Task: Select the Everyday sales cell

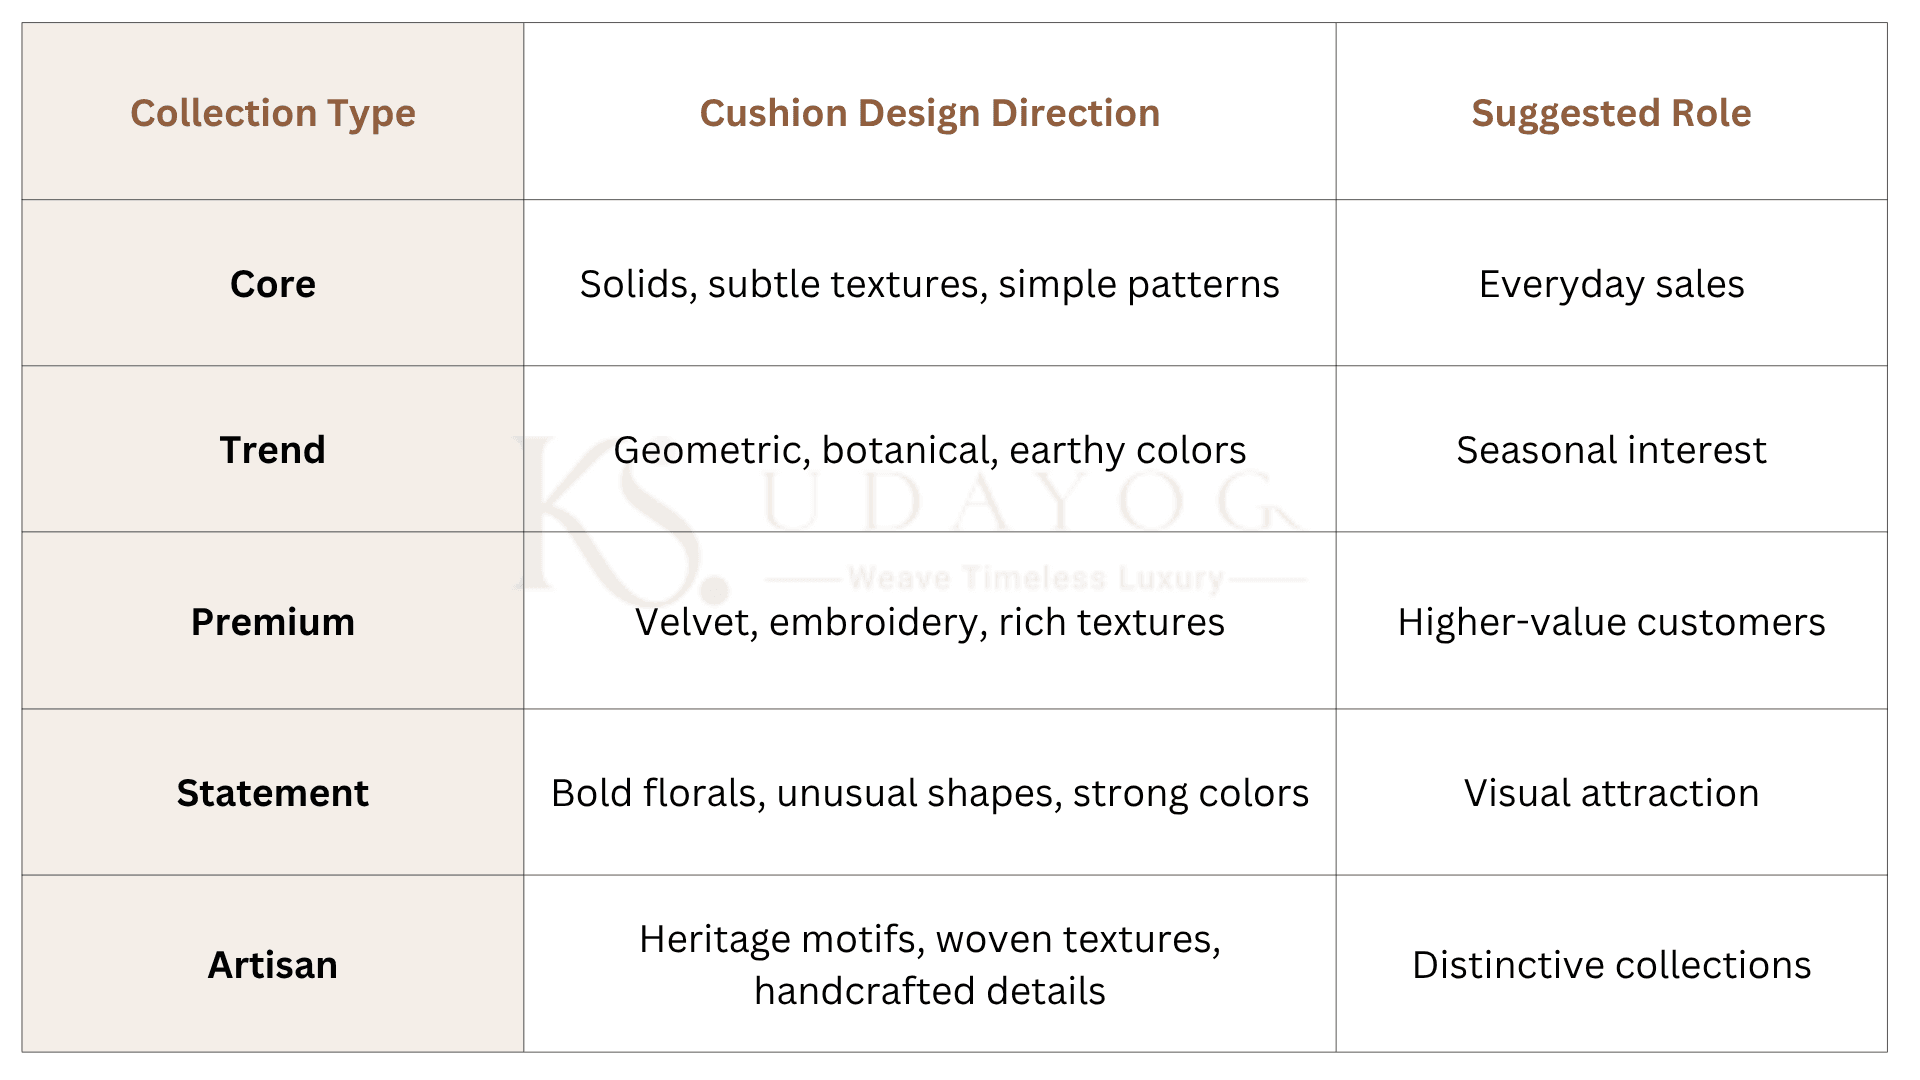Action: pos(1612,284)
